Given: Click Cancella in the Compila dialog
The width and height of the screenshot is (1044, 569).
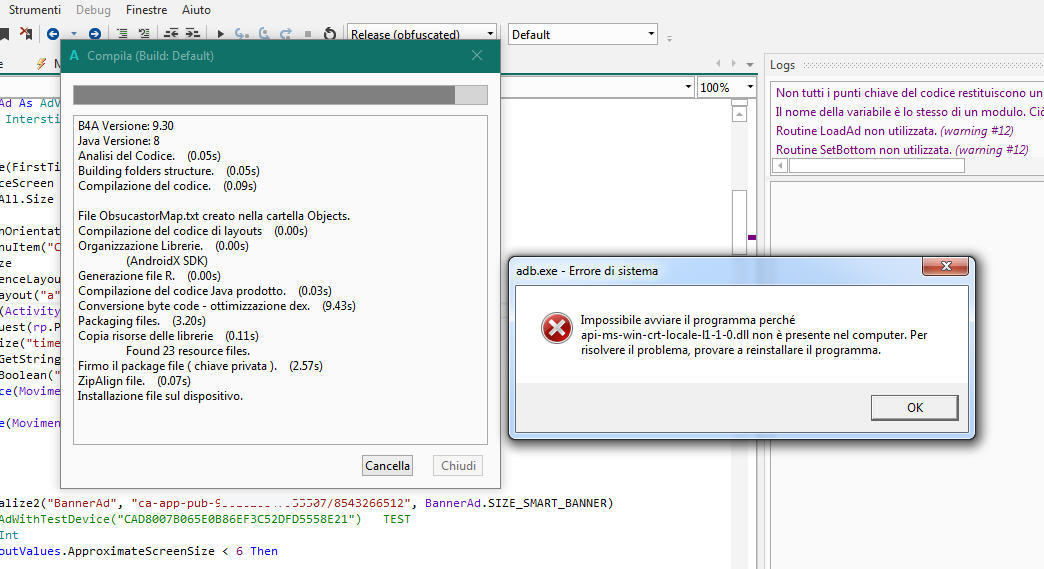Looking at the screenshot, I should [x=387, y=465].
